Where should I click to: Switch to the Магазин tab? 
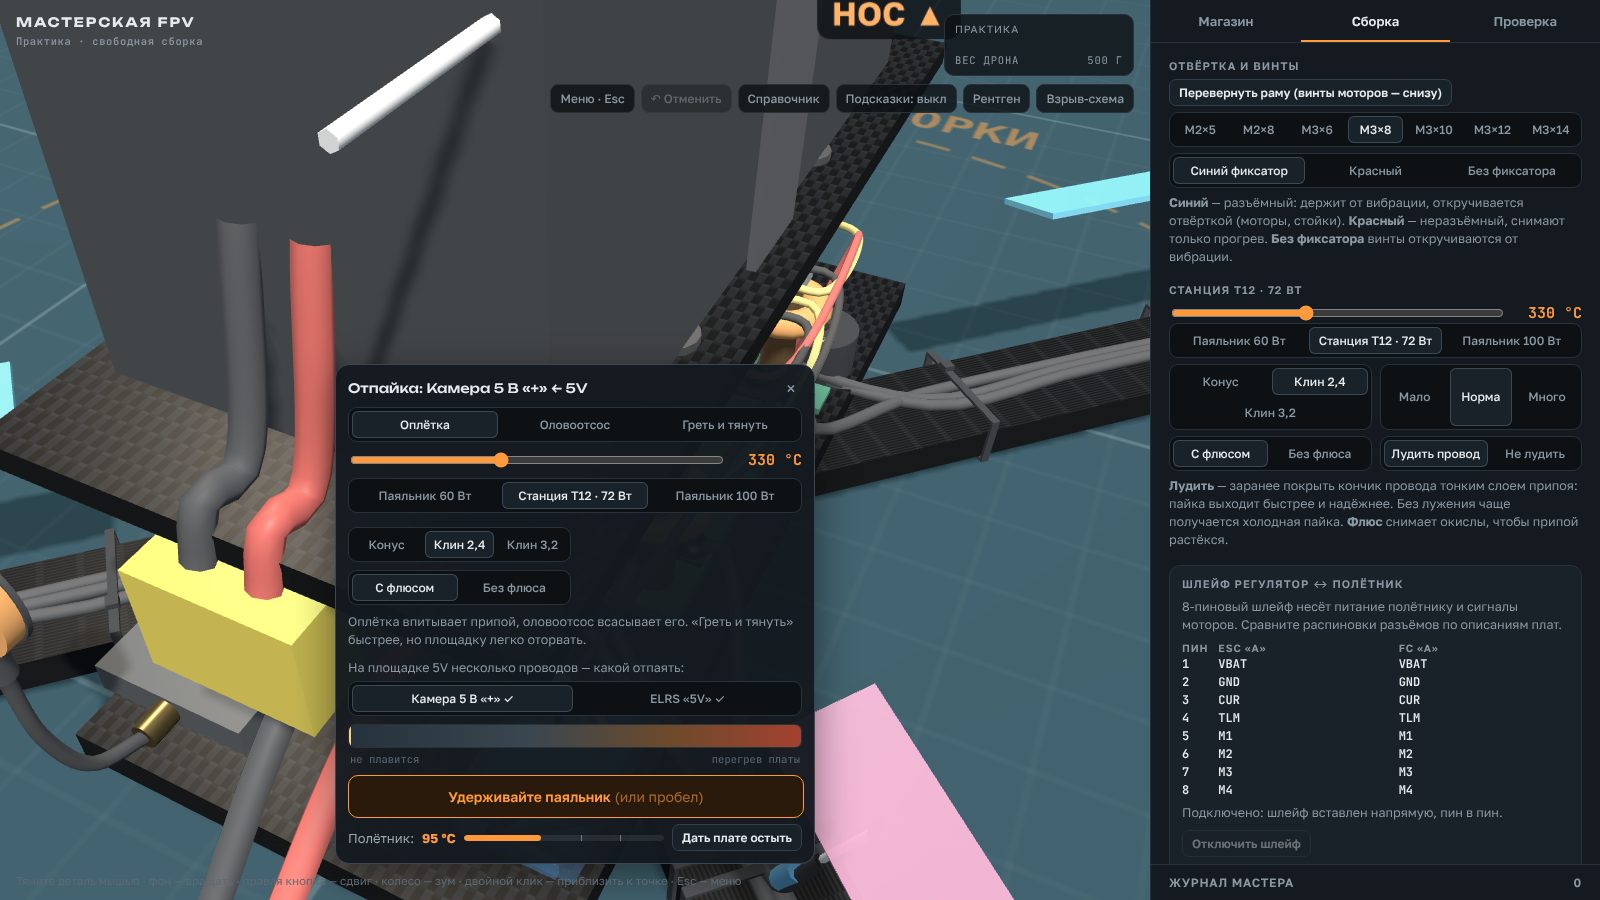pos(1225,21)
